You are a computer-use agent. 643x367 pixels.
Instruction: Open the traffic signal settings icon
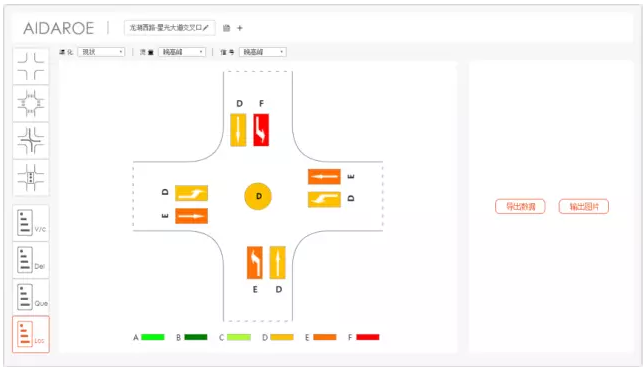coord(31,178)
